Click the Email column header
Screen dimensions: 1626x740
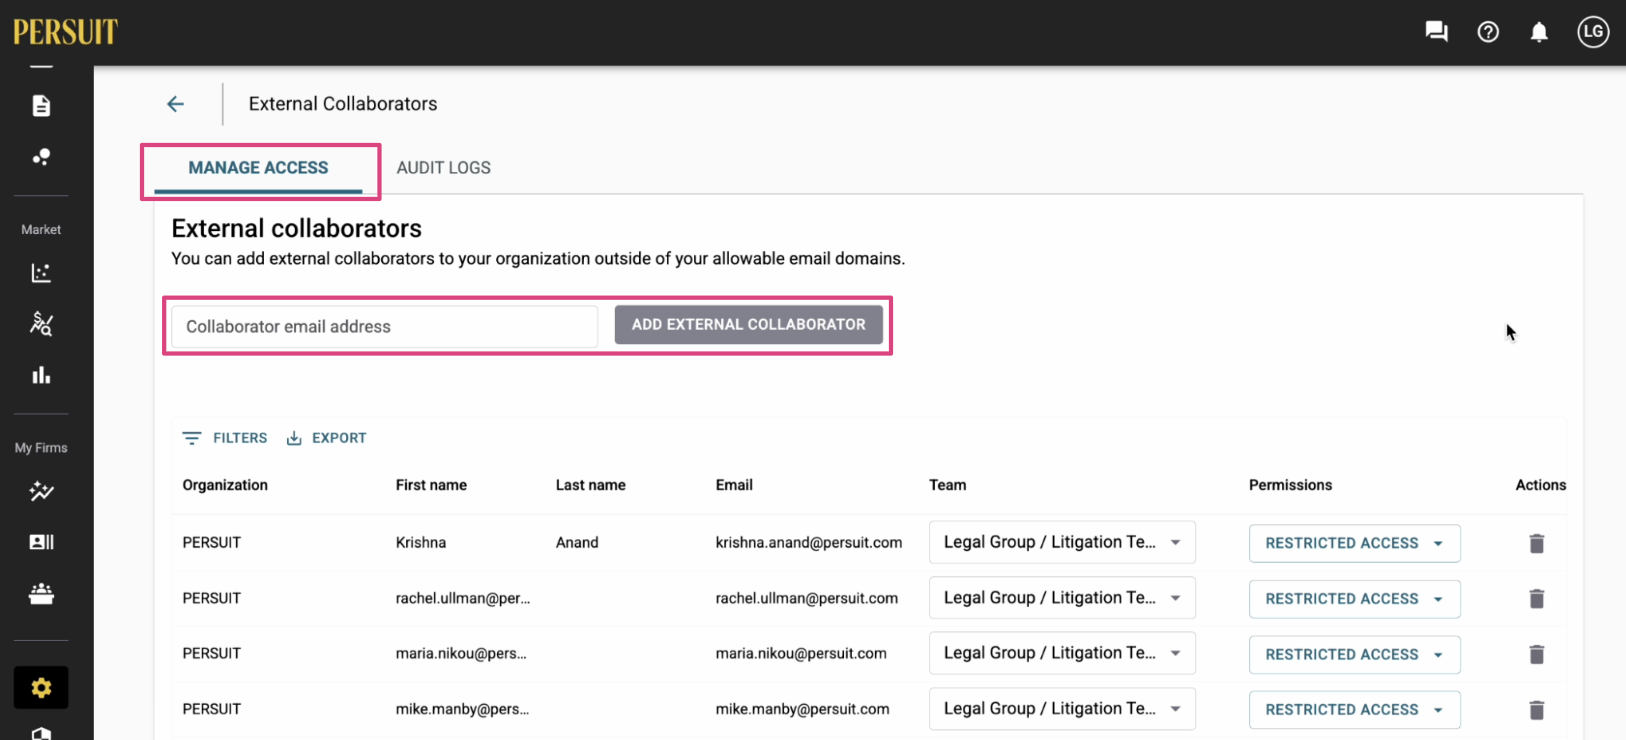[734, 485]
